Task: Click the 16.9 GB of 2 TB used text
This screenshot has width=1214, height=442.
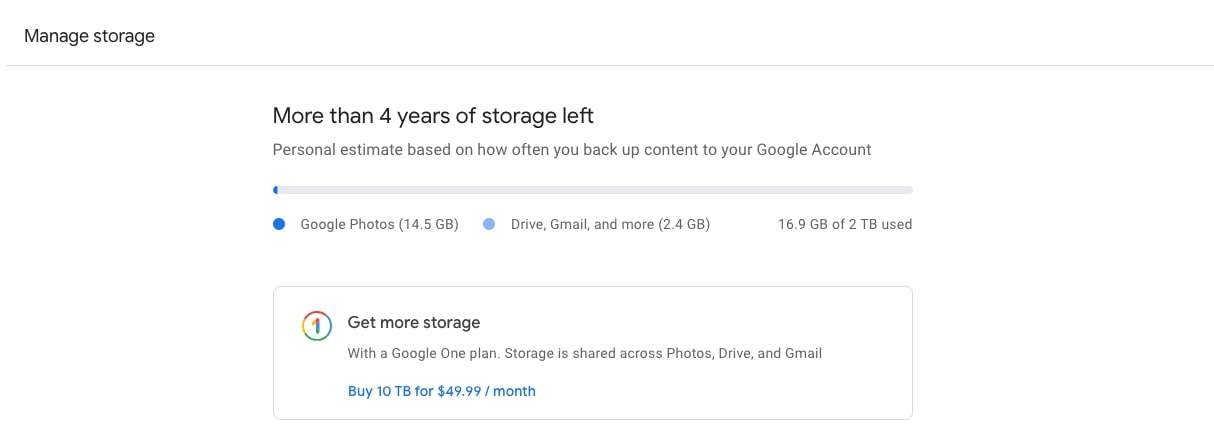Action: pyautogui.click(x=844, y=225)
